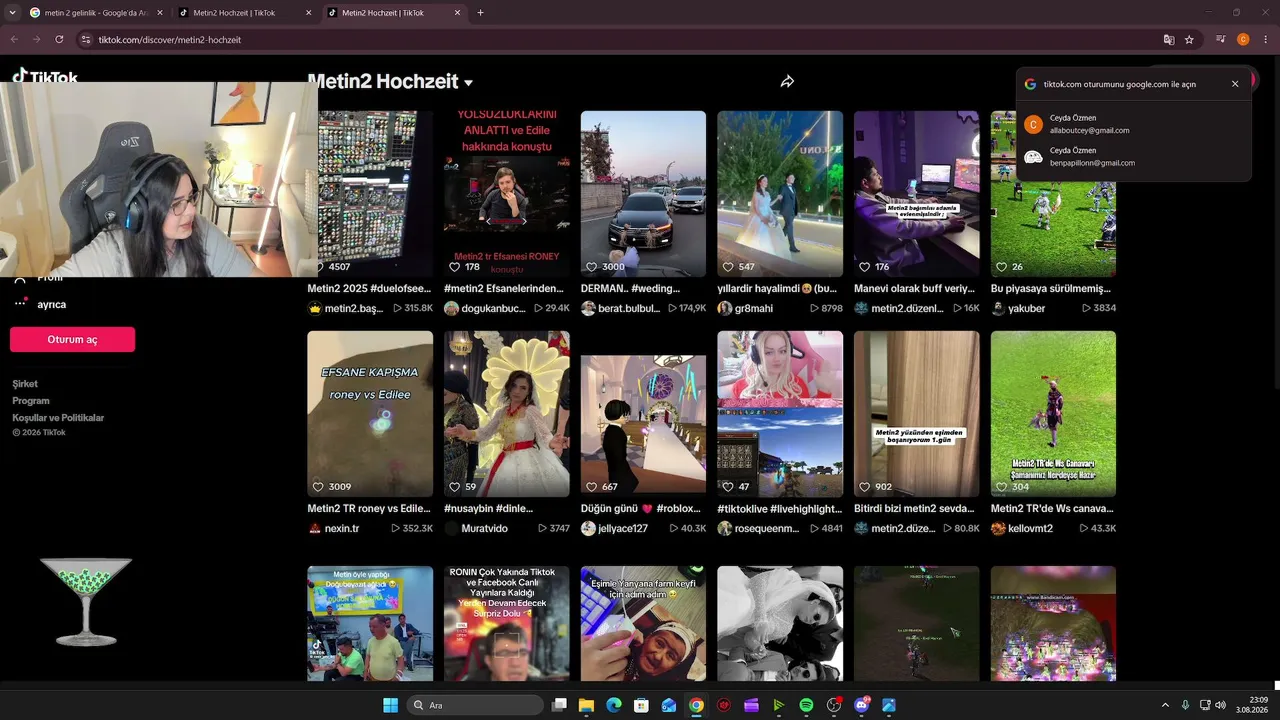
Task: Open the Chrome profile avatar
Action: point(1243,40)
